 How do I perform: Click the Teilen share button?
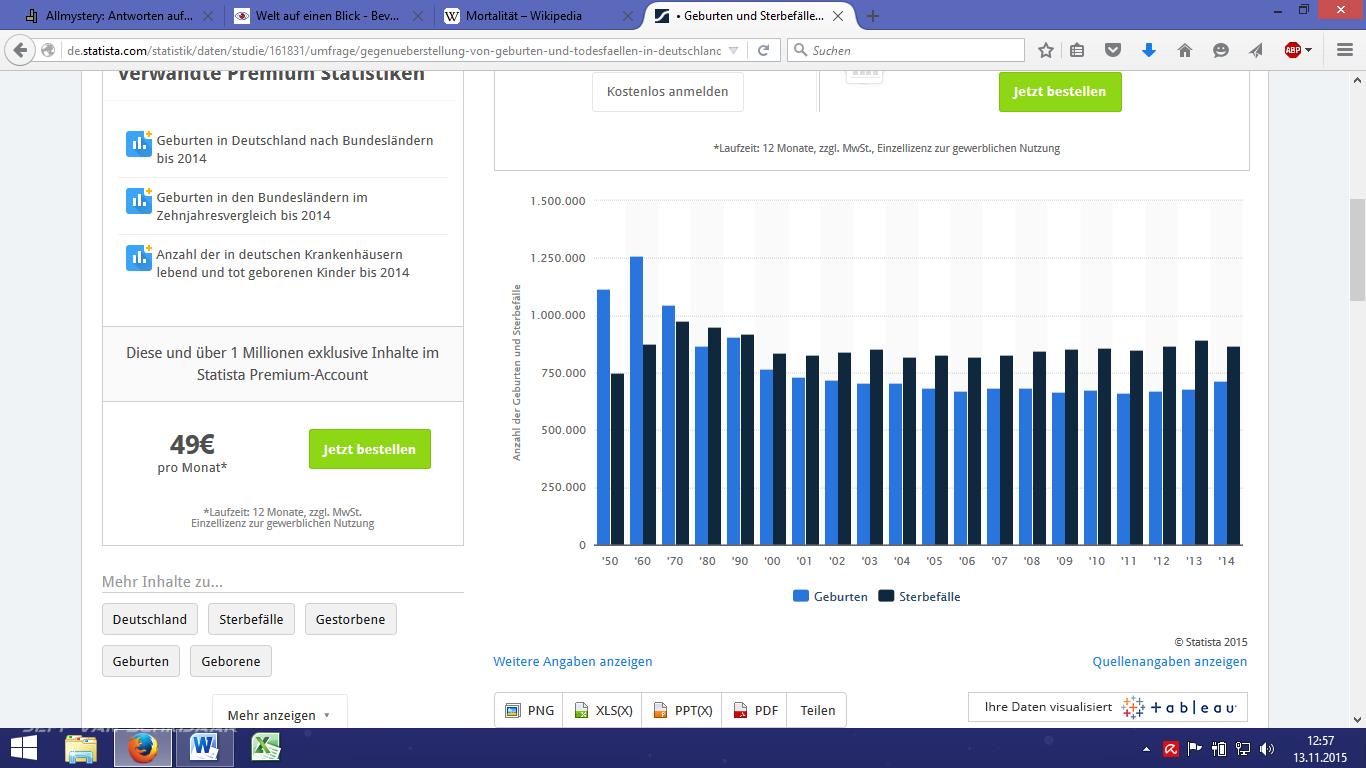pyautogui.click(x=817, y=710)
